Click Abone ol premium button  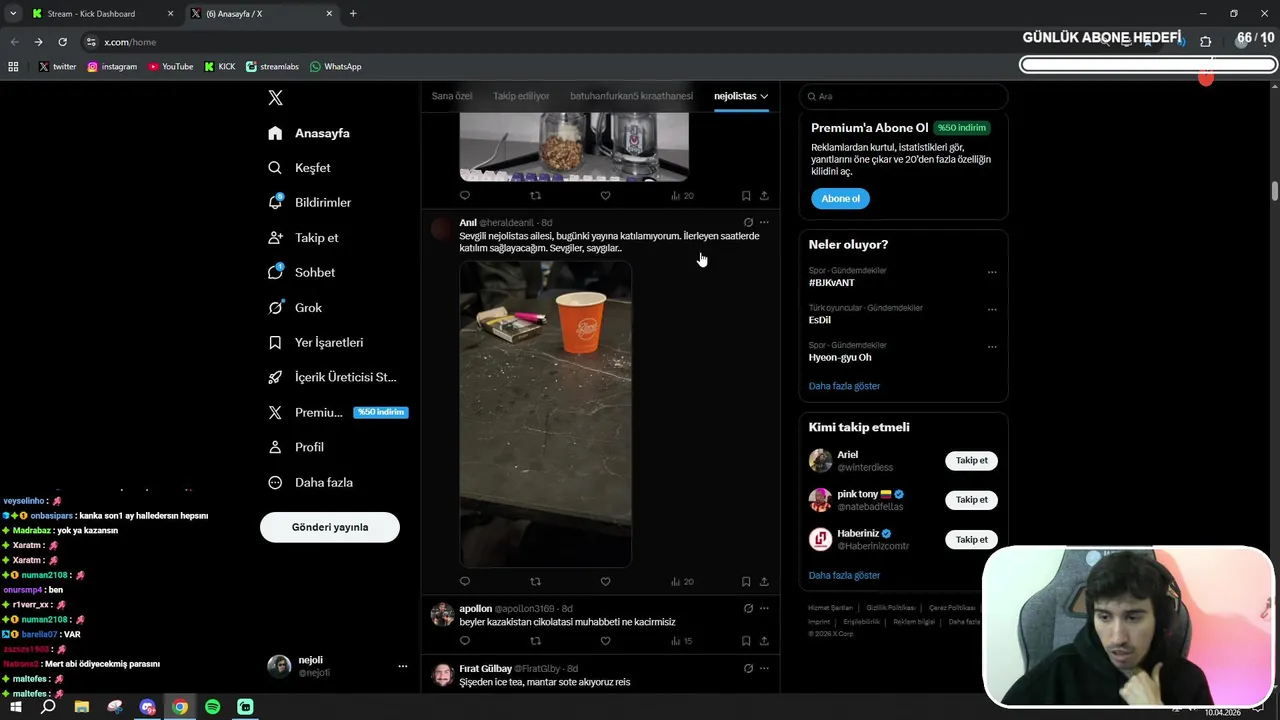click(840, 198)
